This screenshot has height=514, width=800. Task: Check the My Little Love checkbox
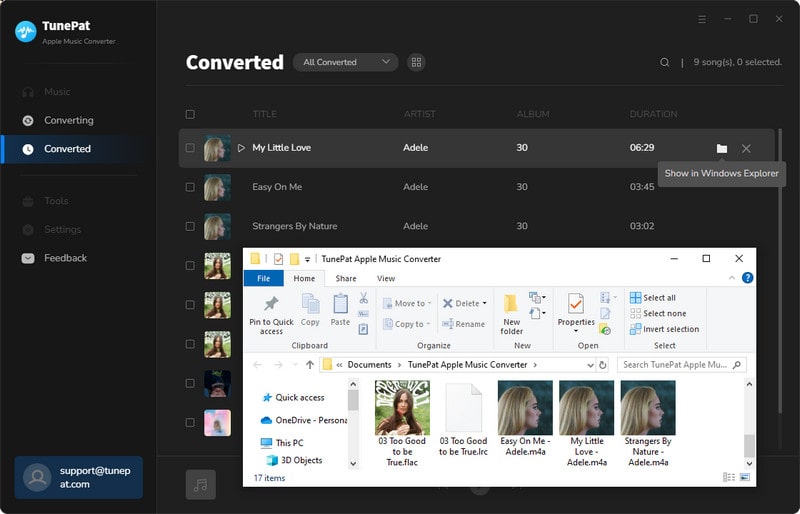coord(190,148)
